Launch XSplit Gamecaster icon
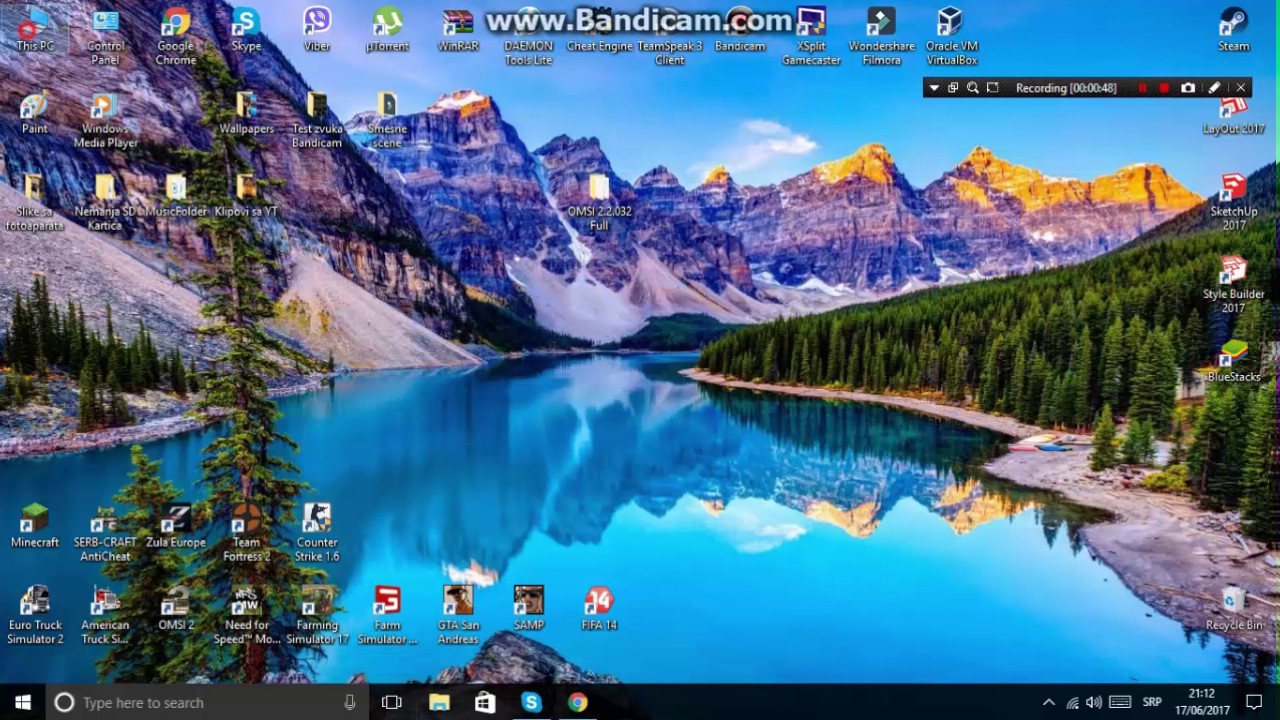Image resolution: width=1280 pixels, height=720 pixels. pyautogui.click(x=811, y=38)
